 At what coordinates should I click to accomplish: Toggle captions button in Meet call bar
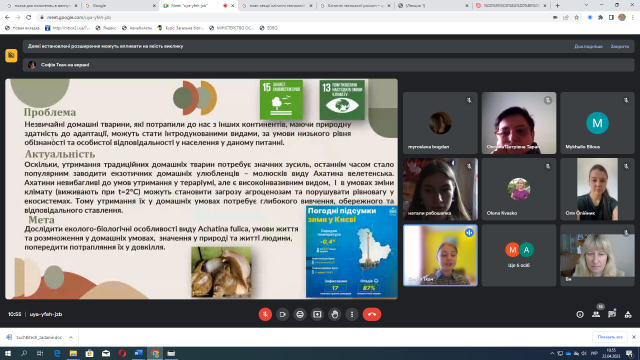pos(300,314)
